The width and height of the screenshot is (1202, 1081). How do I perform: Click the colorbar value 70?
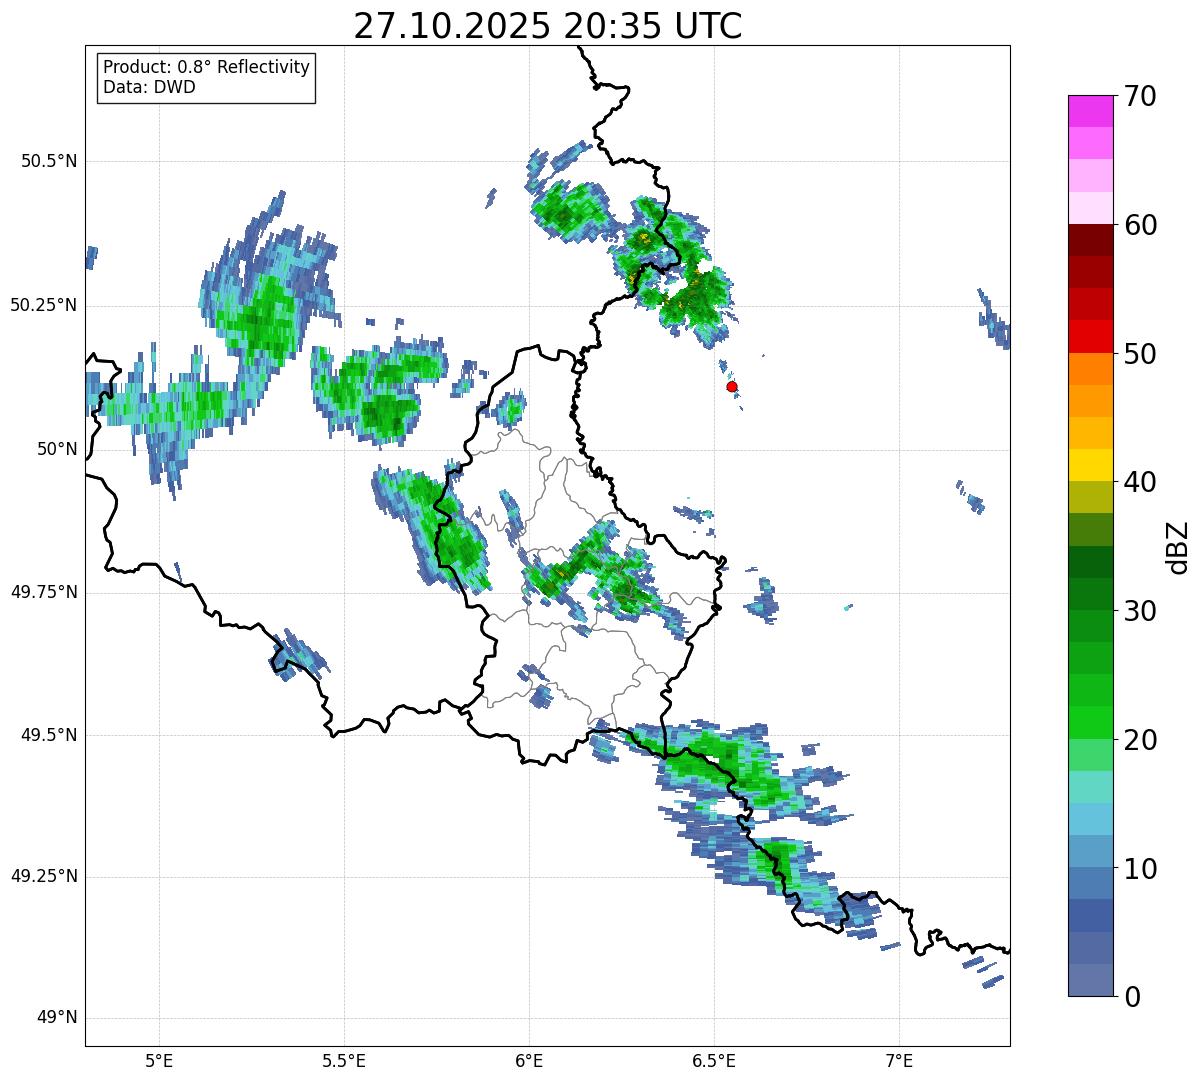point(1140,96)
